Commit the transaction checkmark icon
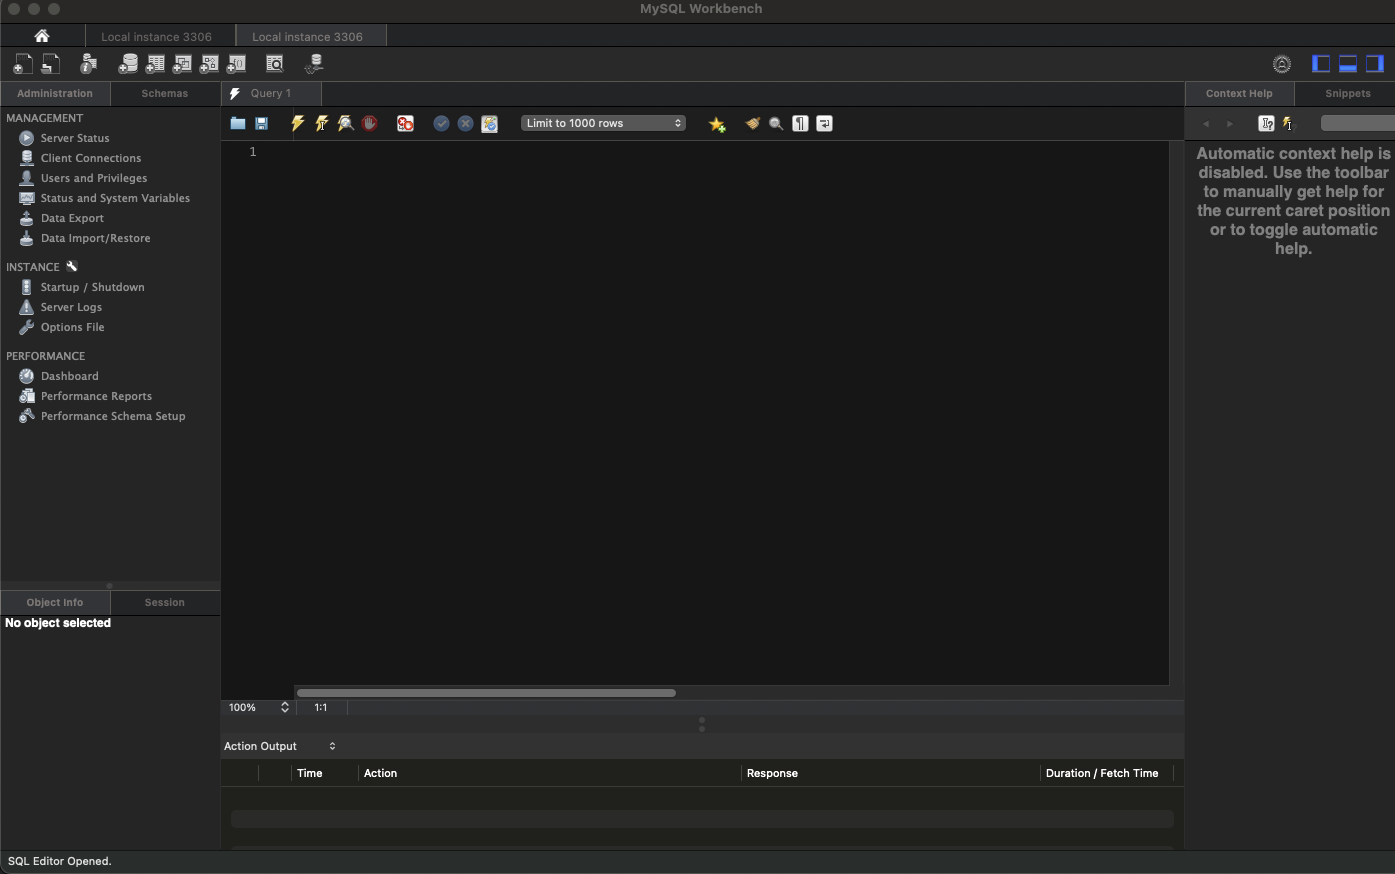Image resolution: width=1395 pixels, height=874 pixels. [x=441, y=123]
